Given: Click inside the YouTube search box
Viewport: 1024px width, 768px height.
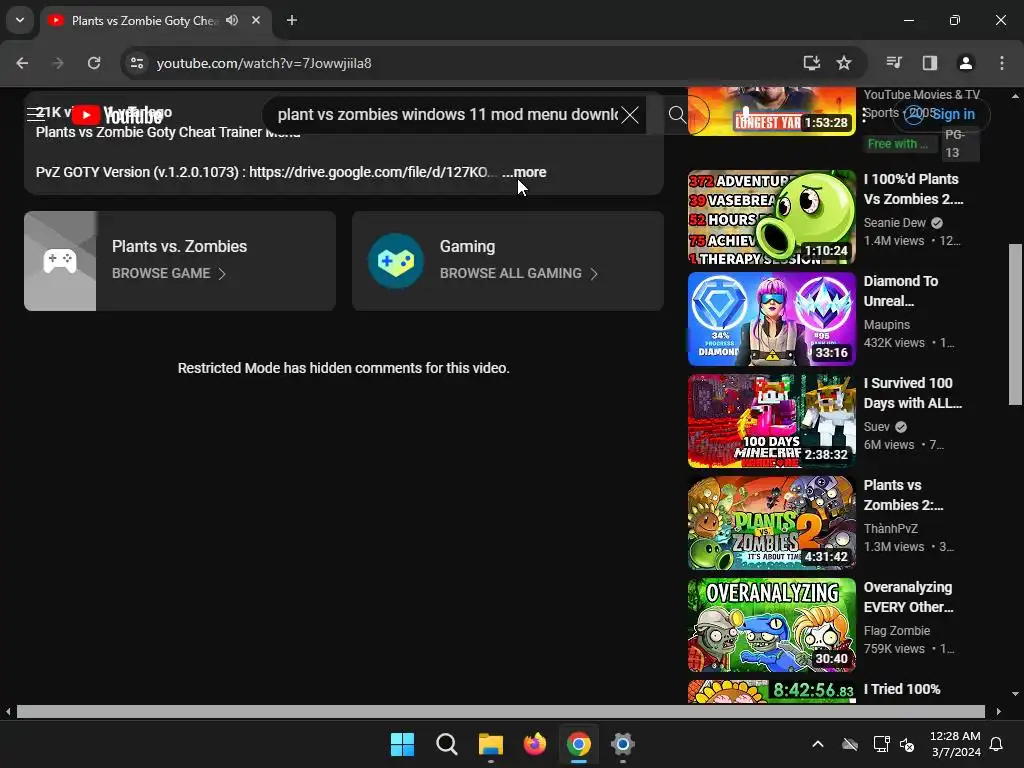Looking at the screenshot, I should pos(447,115).
